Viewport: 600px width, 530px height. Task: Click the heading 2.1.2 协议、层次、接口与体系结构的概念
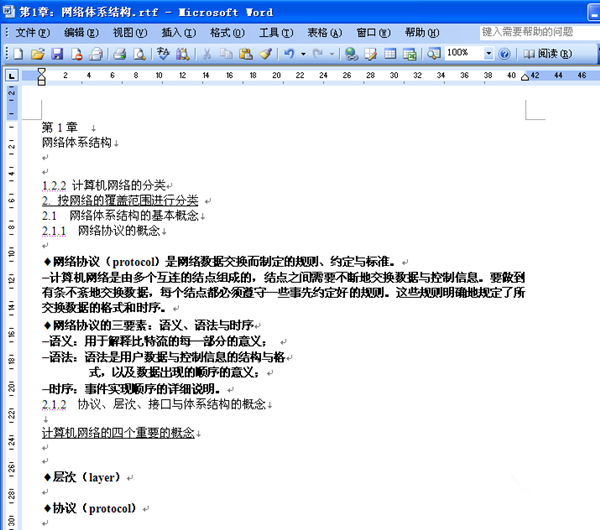click(x=154, y=404)
